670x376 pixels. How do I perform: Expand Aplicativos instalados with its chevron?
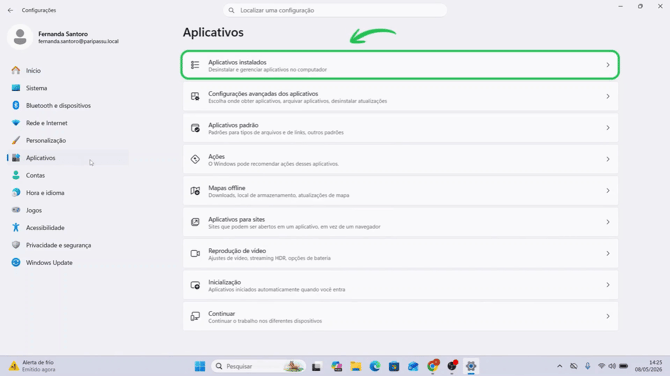(x=608, y=65)
